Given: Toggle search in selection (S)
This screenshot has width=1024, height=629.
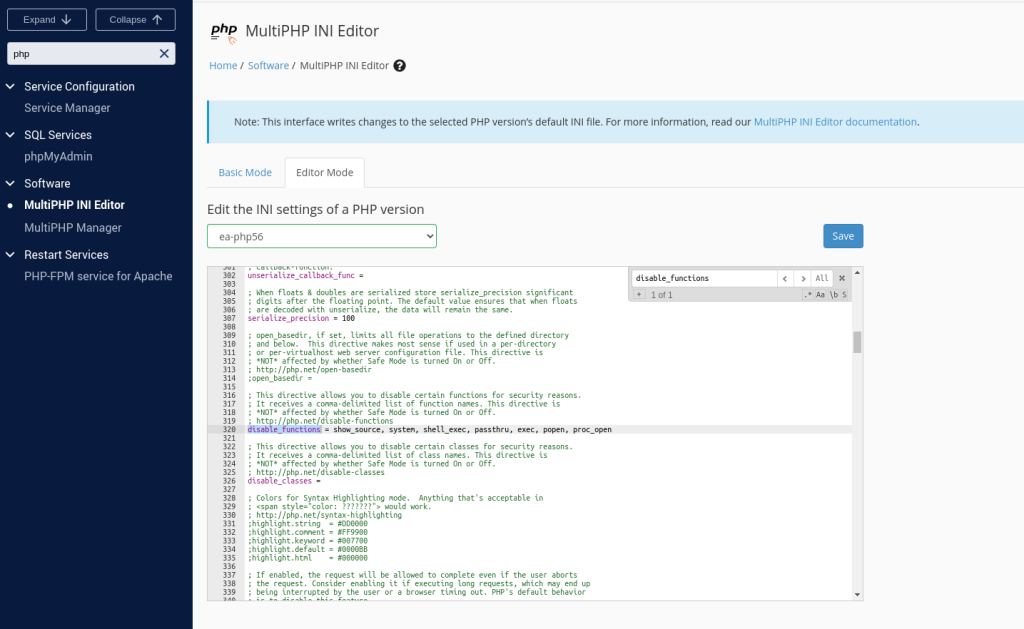Looking at the screenshot, I should tap(844, 295).
